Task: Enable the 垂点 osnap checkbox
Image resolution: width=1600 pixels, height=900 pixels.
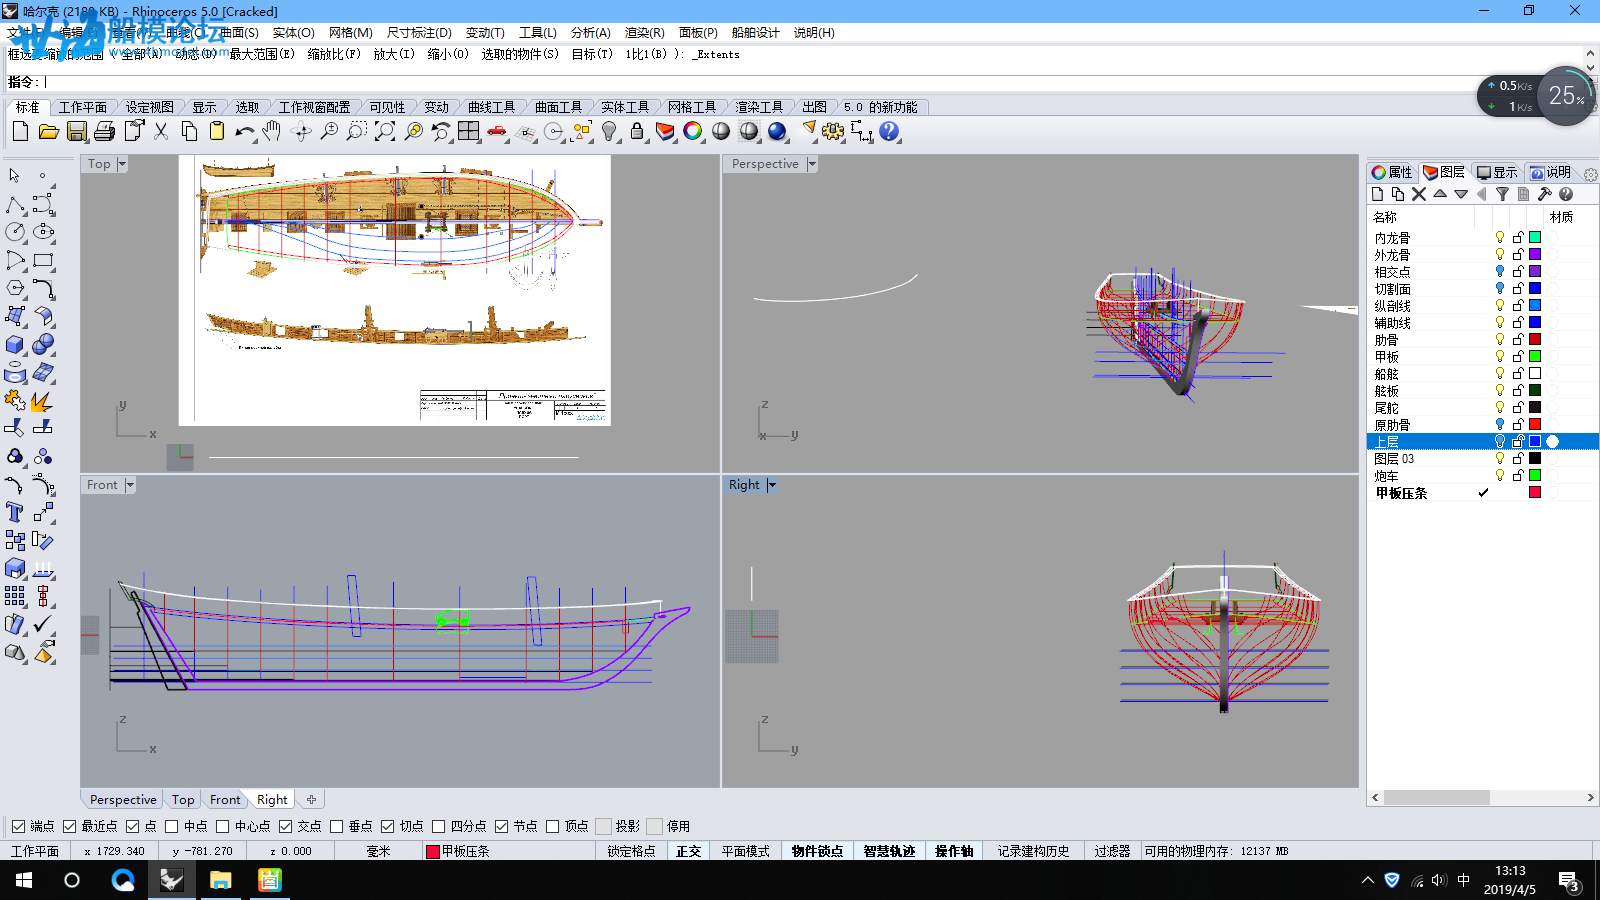Action: tap(336, 826)
